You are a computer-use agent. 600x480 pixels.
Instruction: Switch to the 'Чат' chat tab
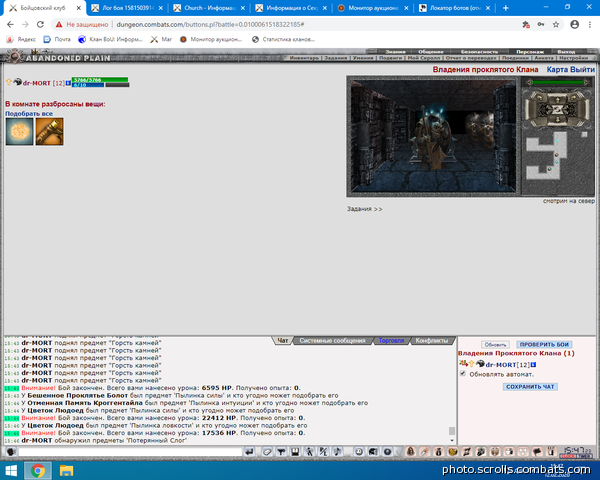[283, 340]
